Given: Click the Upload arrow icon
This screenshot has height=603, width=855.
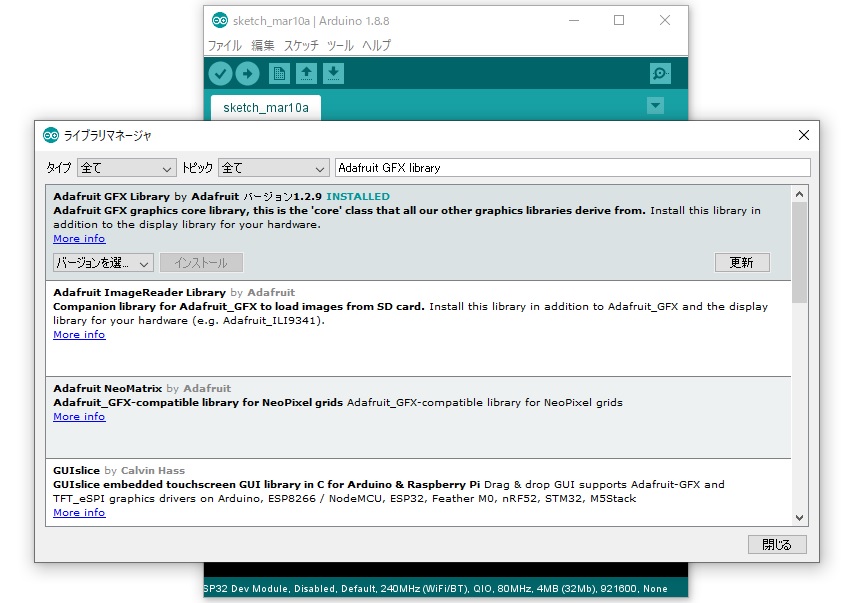Looking at the screenshot, I should 247,73.
